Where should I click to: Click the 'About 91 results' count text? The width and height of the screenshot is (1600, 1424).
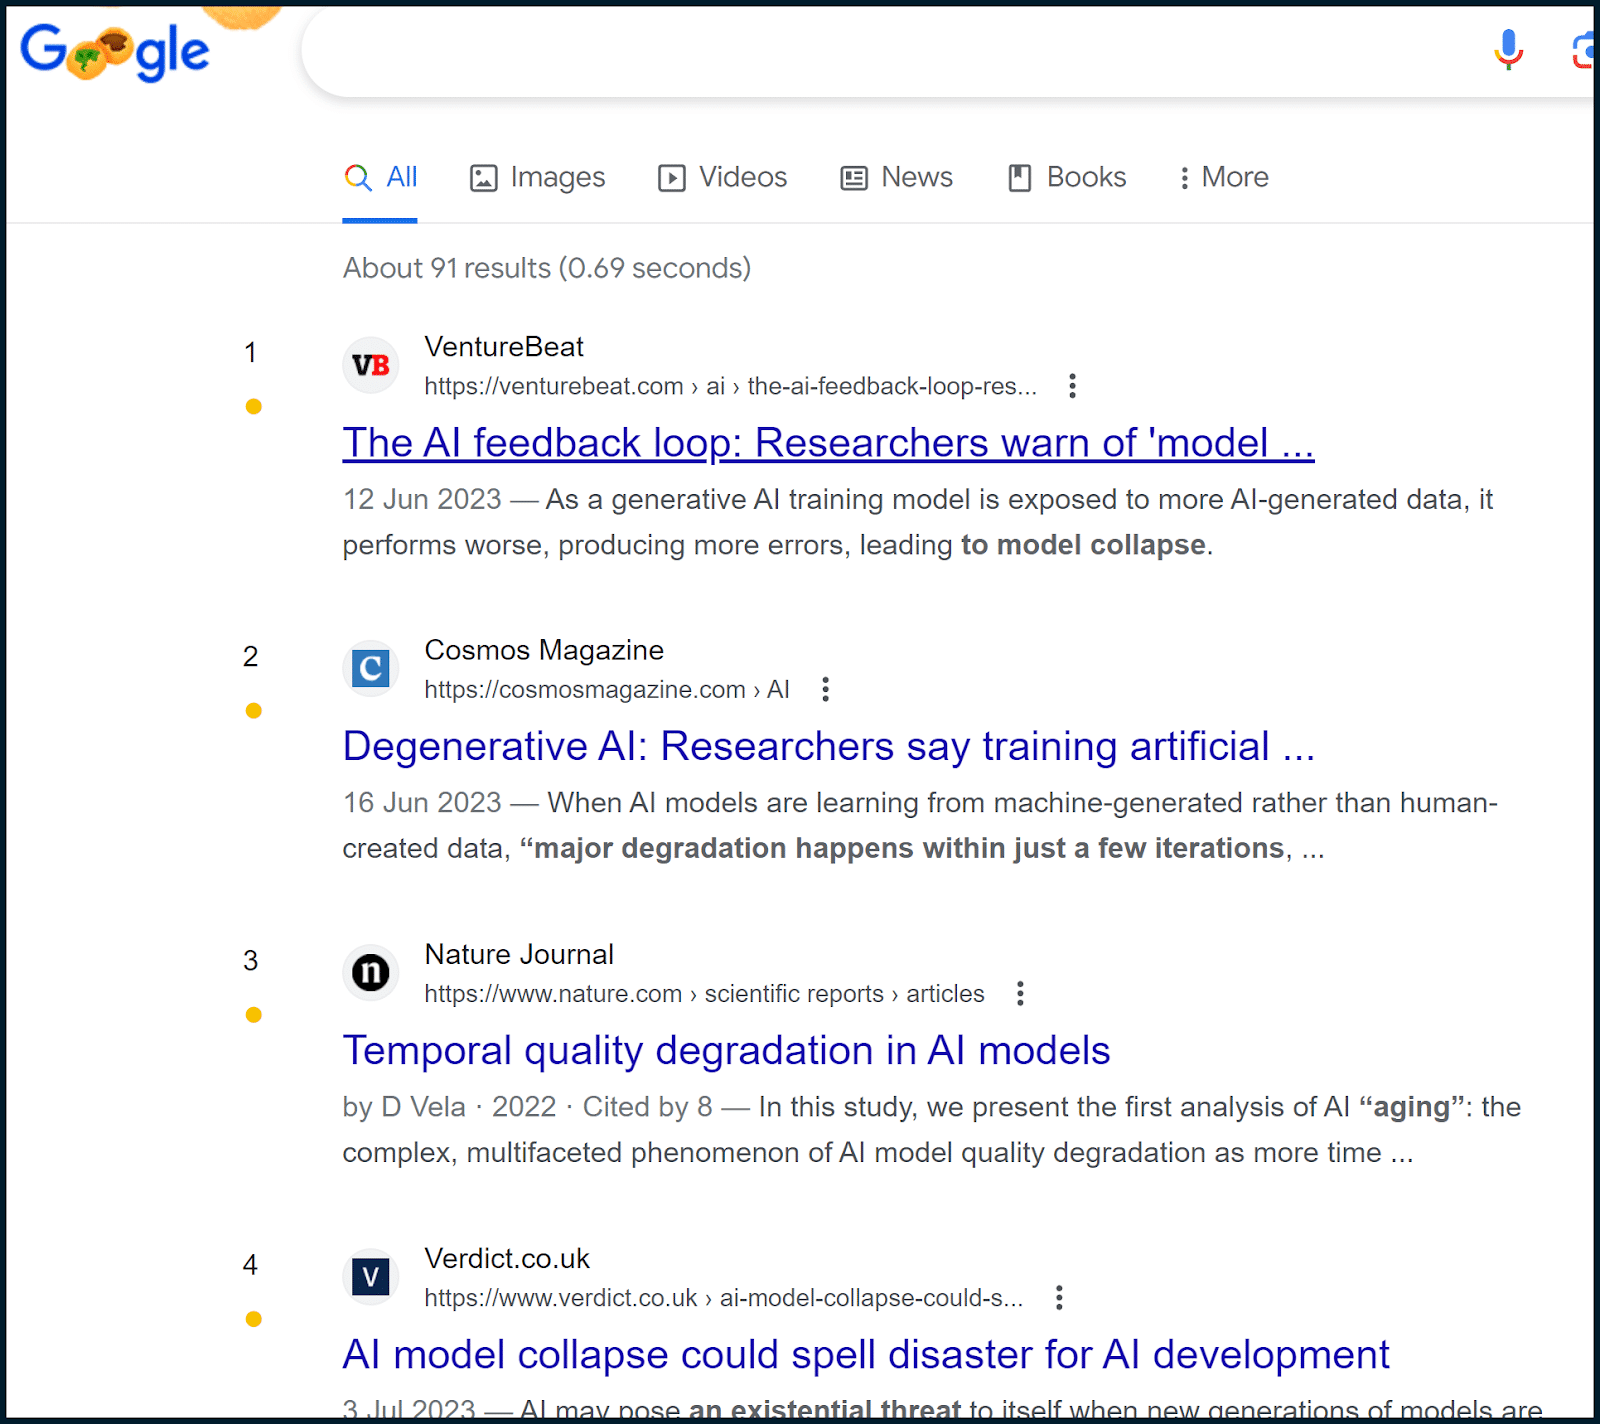tap(547, 268)
